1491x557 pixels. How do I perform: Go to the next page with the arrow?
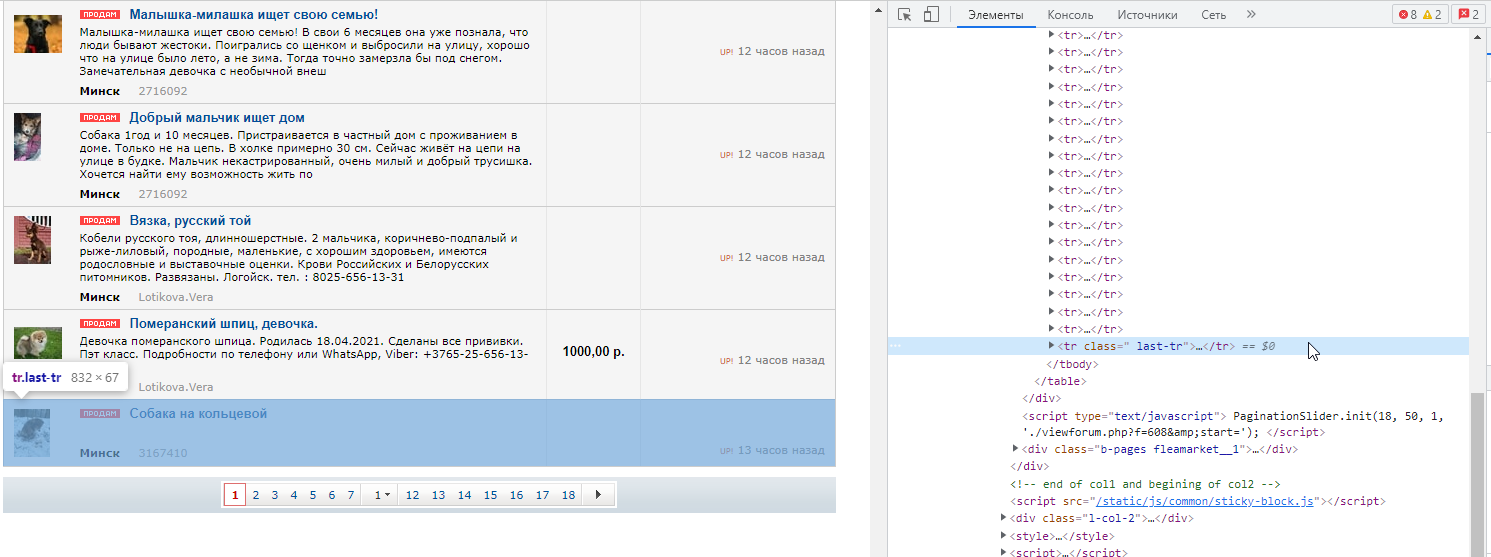tap(598, 495)
